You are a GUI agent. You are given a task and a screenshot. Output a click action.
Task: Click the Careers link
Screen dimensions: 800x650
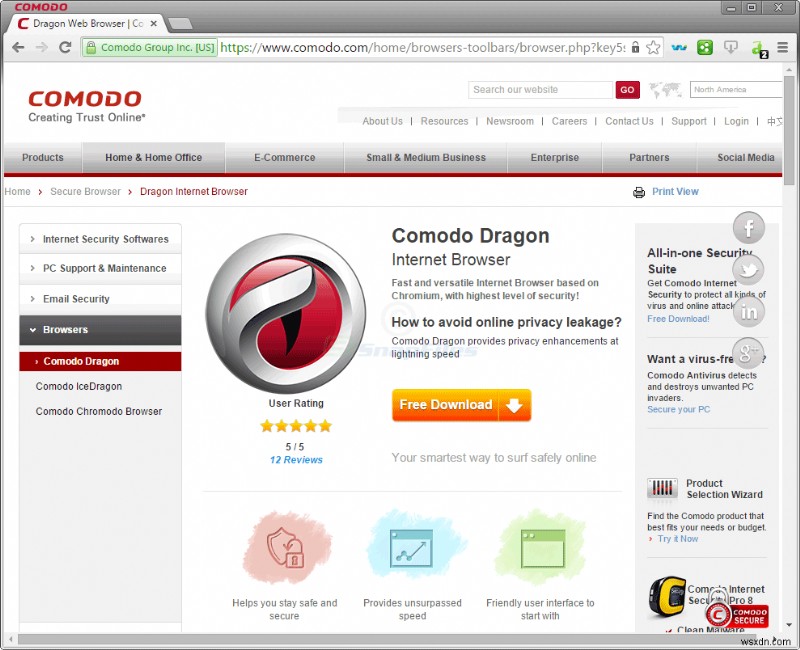click(x=569, y=121)
